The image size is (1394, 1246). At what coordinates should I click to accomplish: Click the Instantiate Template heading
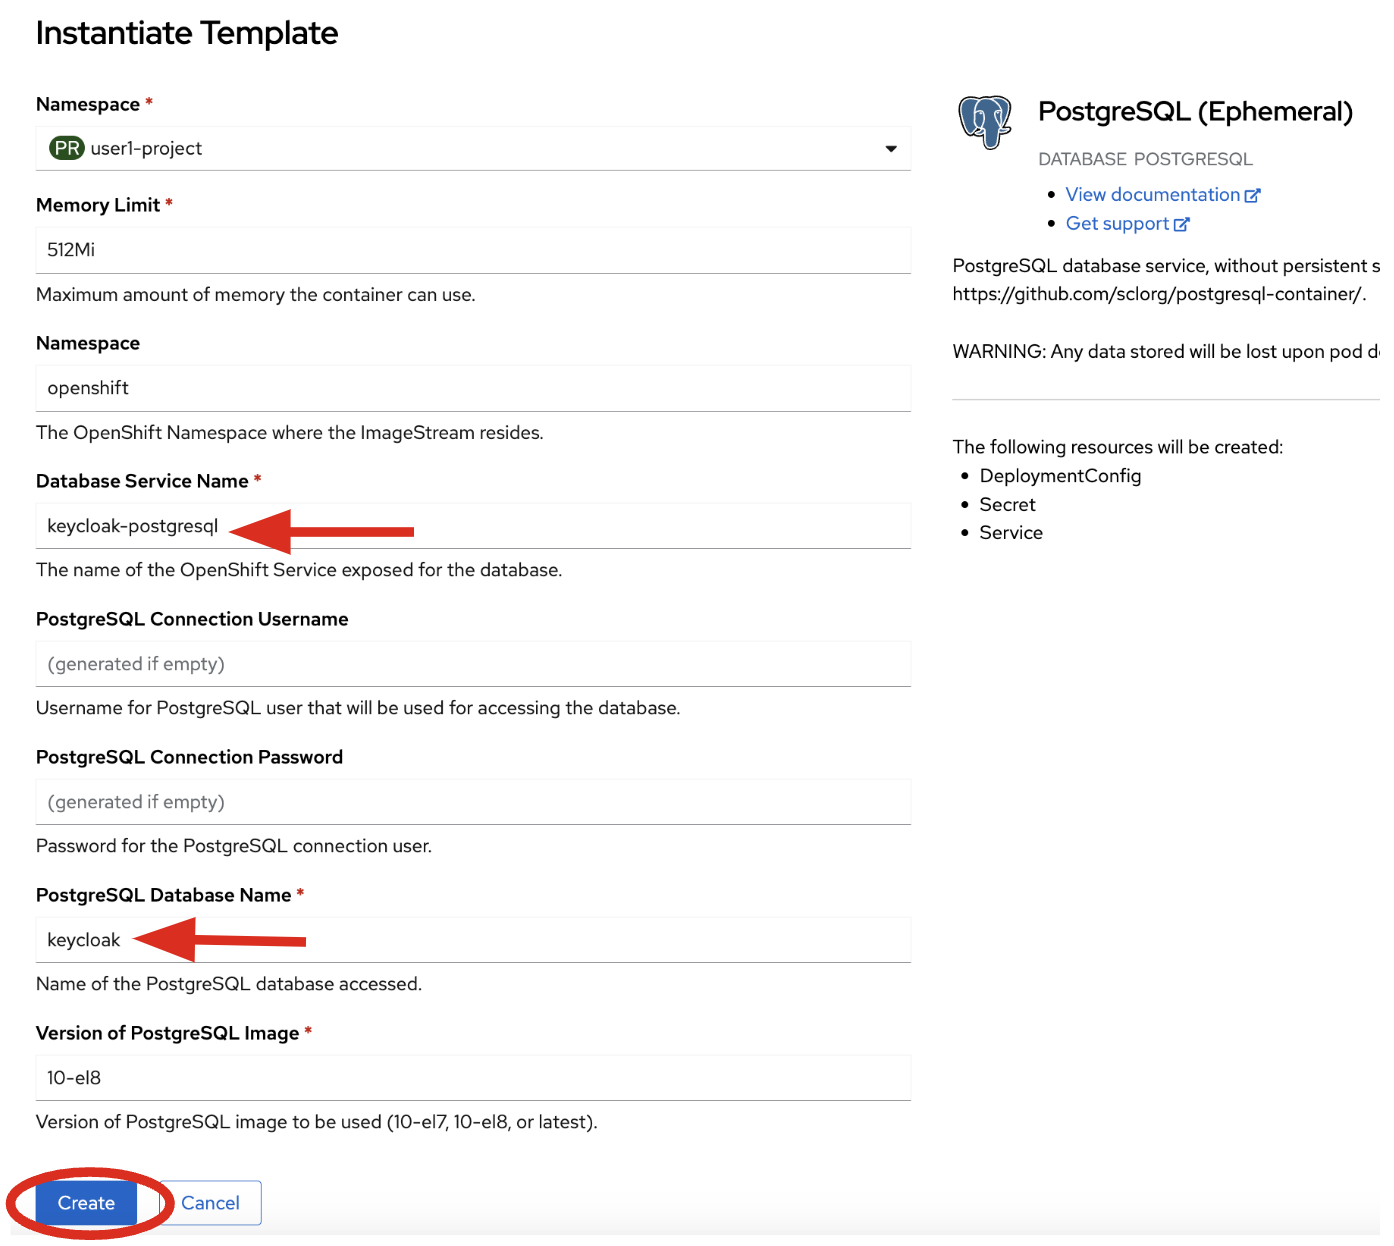[187, 33]
